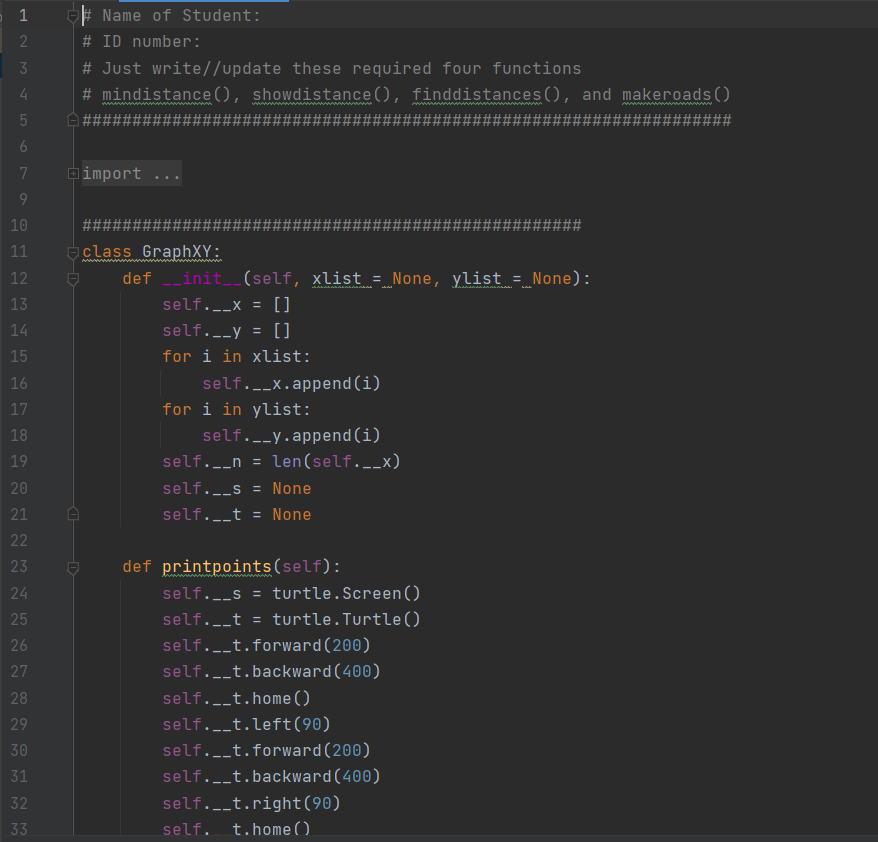This screenshot has width=878, height=842.
Task: Click 'backward(400)' on line 31
Action: pos(316,776)
